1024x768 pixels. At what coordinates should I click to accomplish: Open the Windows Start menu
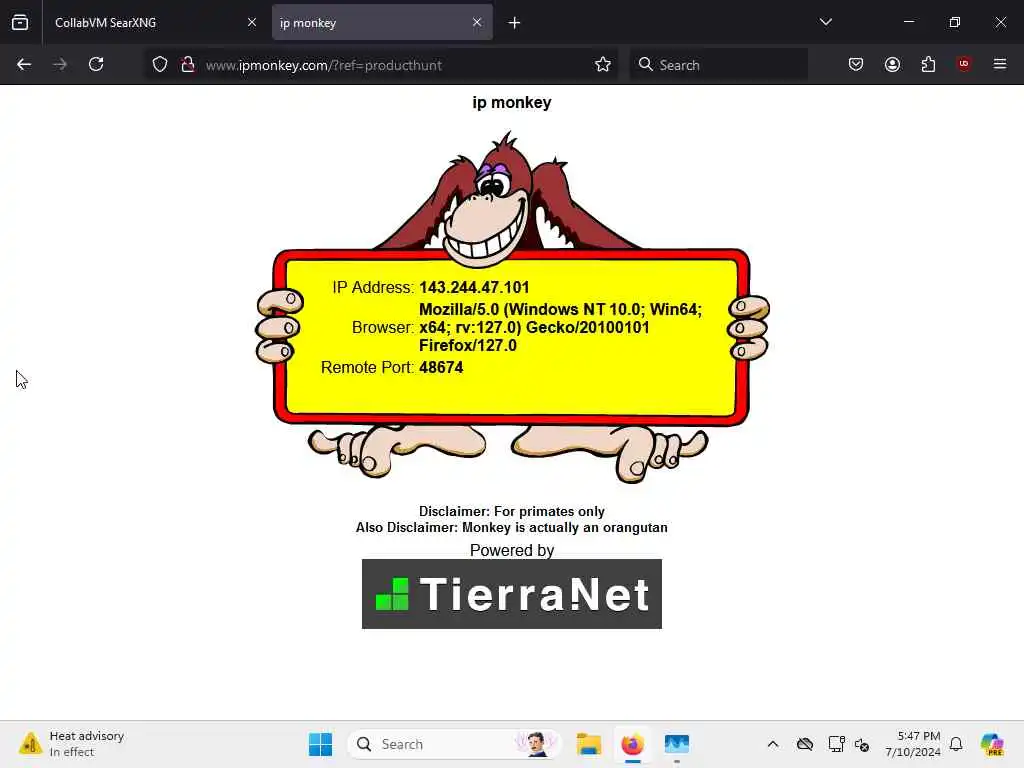320,744
